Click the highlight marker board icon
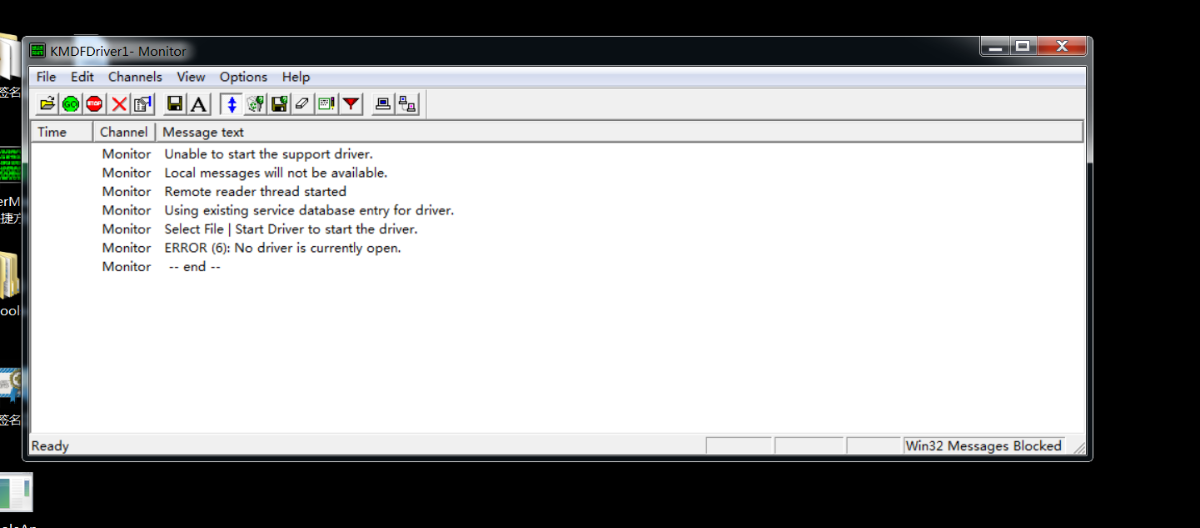Viewport: 1200px width, 528px height. 327,103
